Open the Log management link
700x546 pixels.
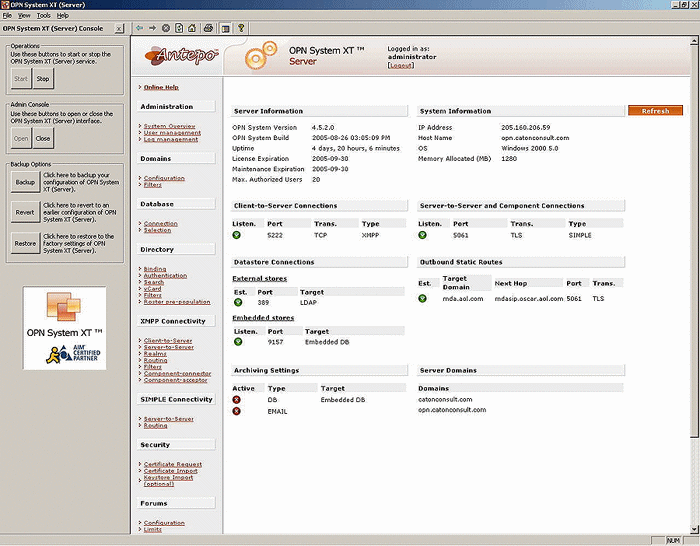click(171, 139)
